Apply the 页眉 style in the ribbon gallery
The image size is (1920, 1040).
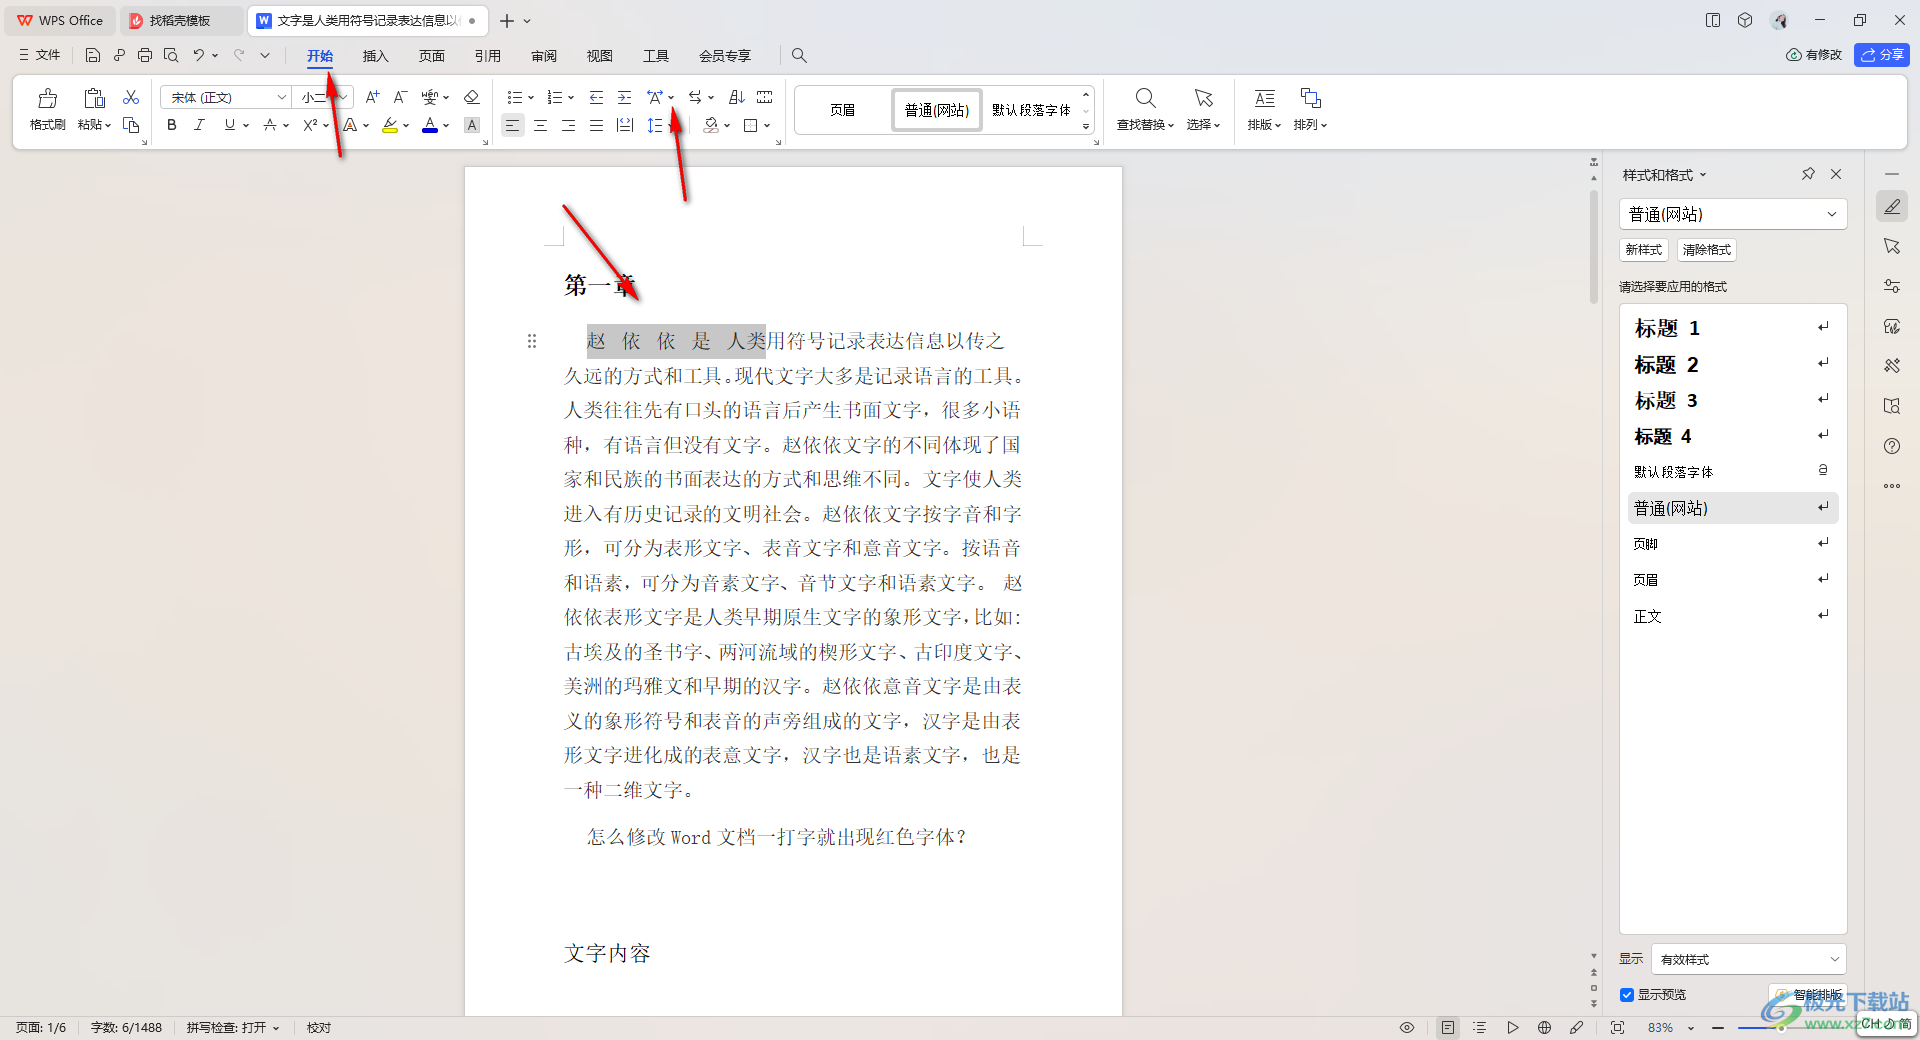coord(842,110)
